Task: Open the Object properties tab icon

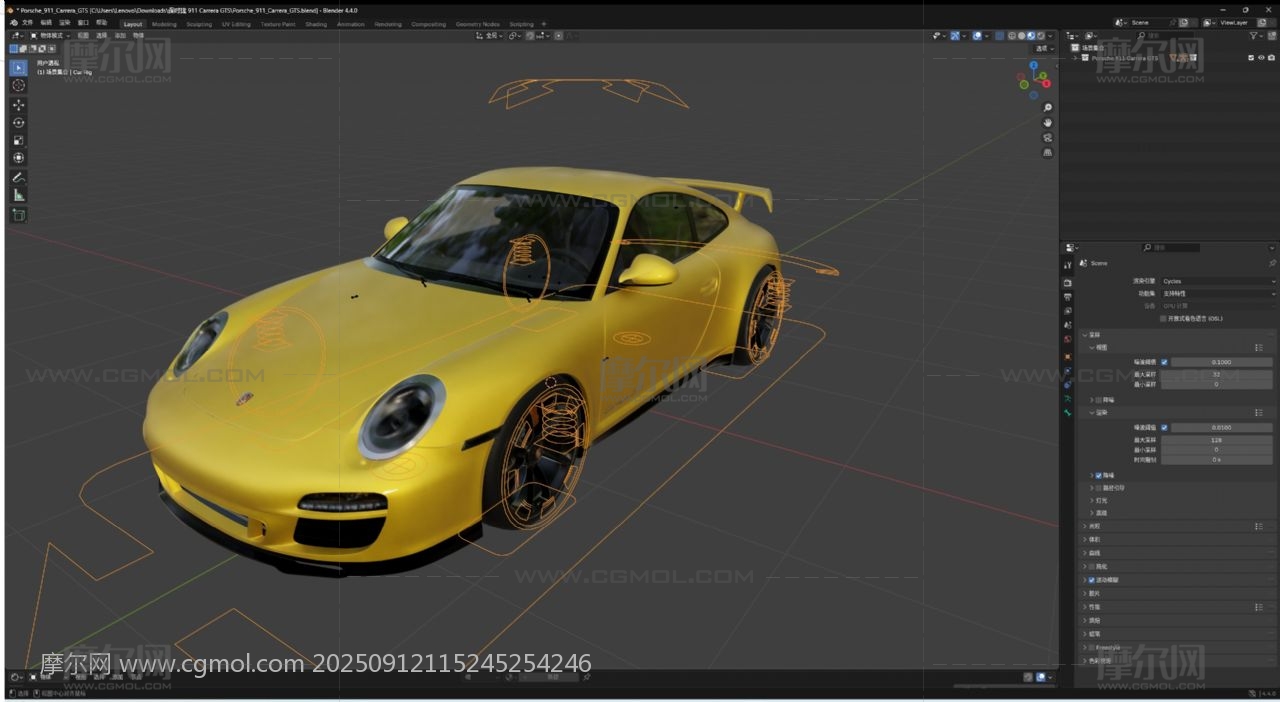Action: tap(1068, 357)
